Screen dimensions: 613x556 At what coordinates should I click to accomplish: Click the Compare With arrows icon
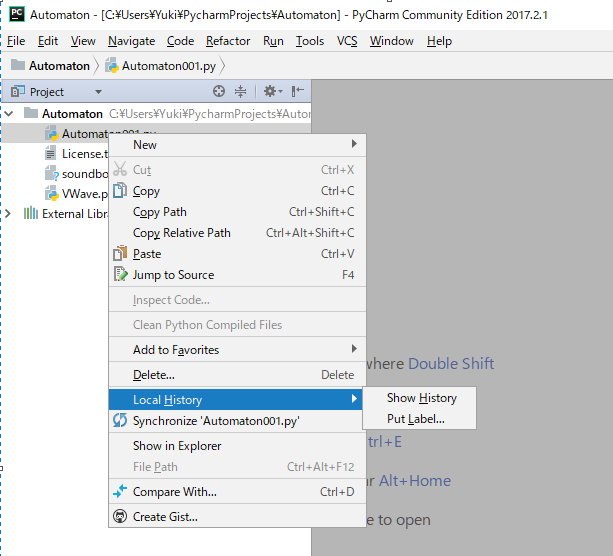coord(120,491)
